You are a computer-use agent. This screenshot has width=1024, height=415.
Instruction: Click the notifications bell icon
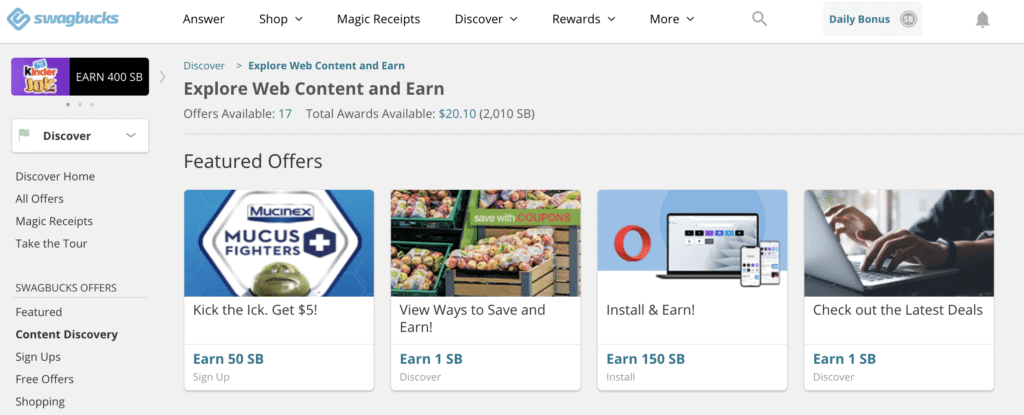pyautogui.click(x=983, y=19)
